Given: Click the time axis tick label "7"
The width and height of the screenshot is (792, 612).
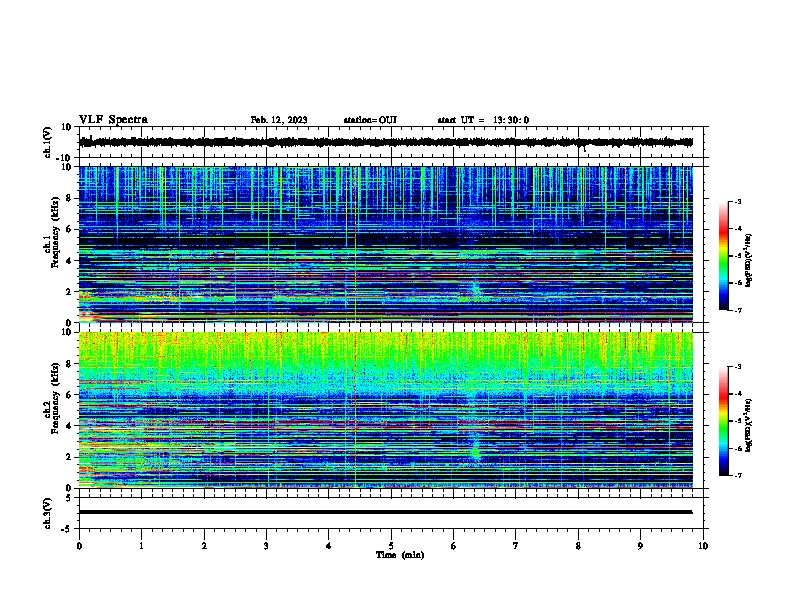Looking at the screenshot, I should click(516, 546).
